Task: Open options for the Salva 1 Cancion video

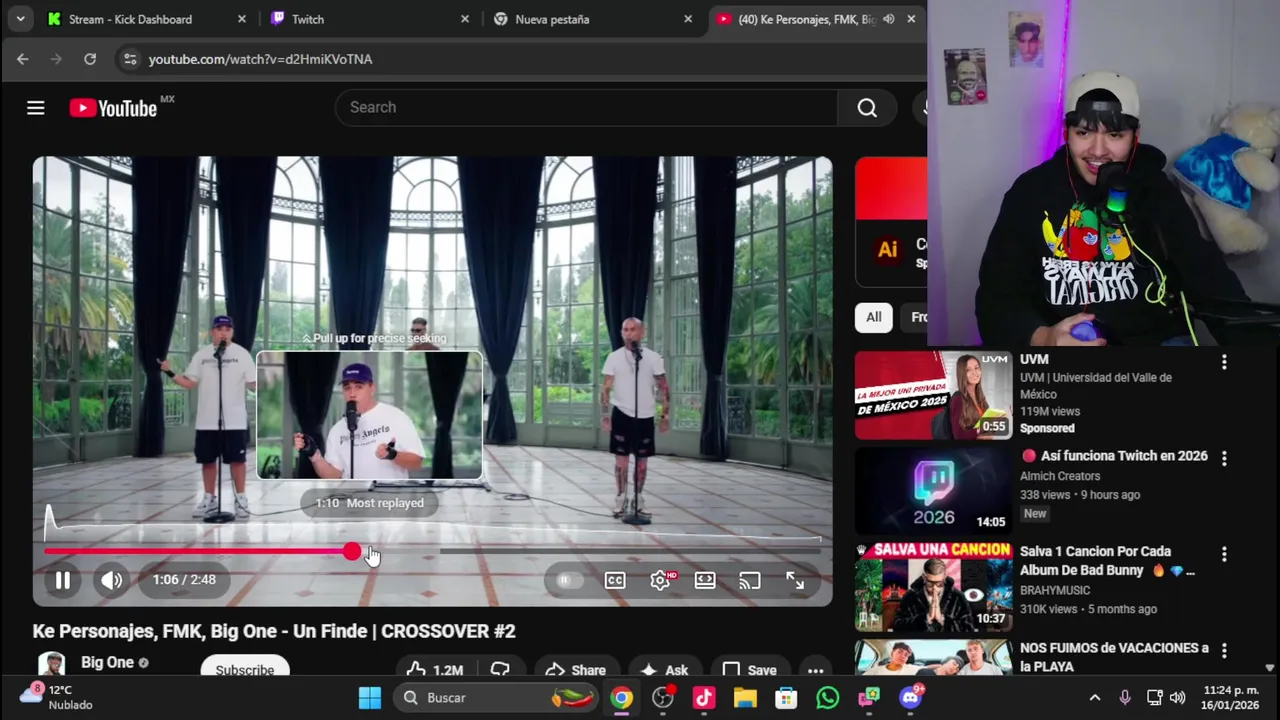Action: [1224, 554]
